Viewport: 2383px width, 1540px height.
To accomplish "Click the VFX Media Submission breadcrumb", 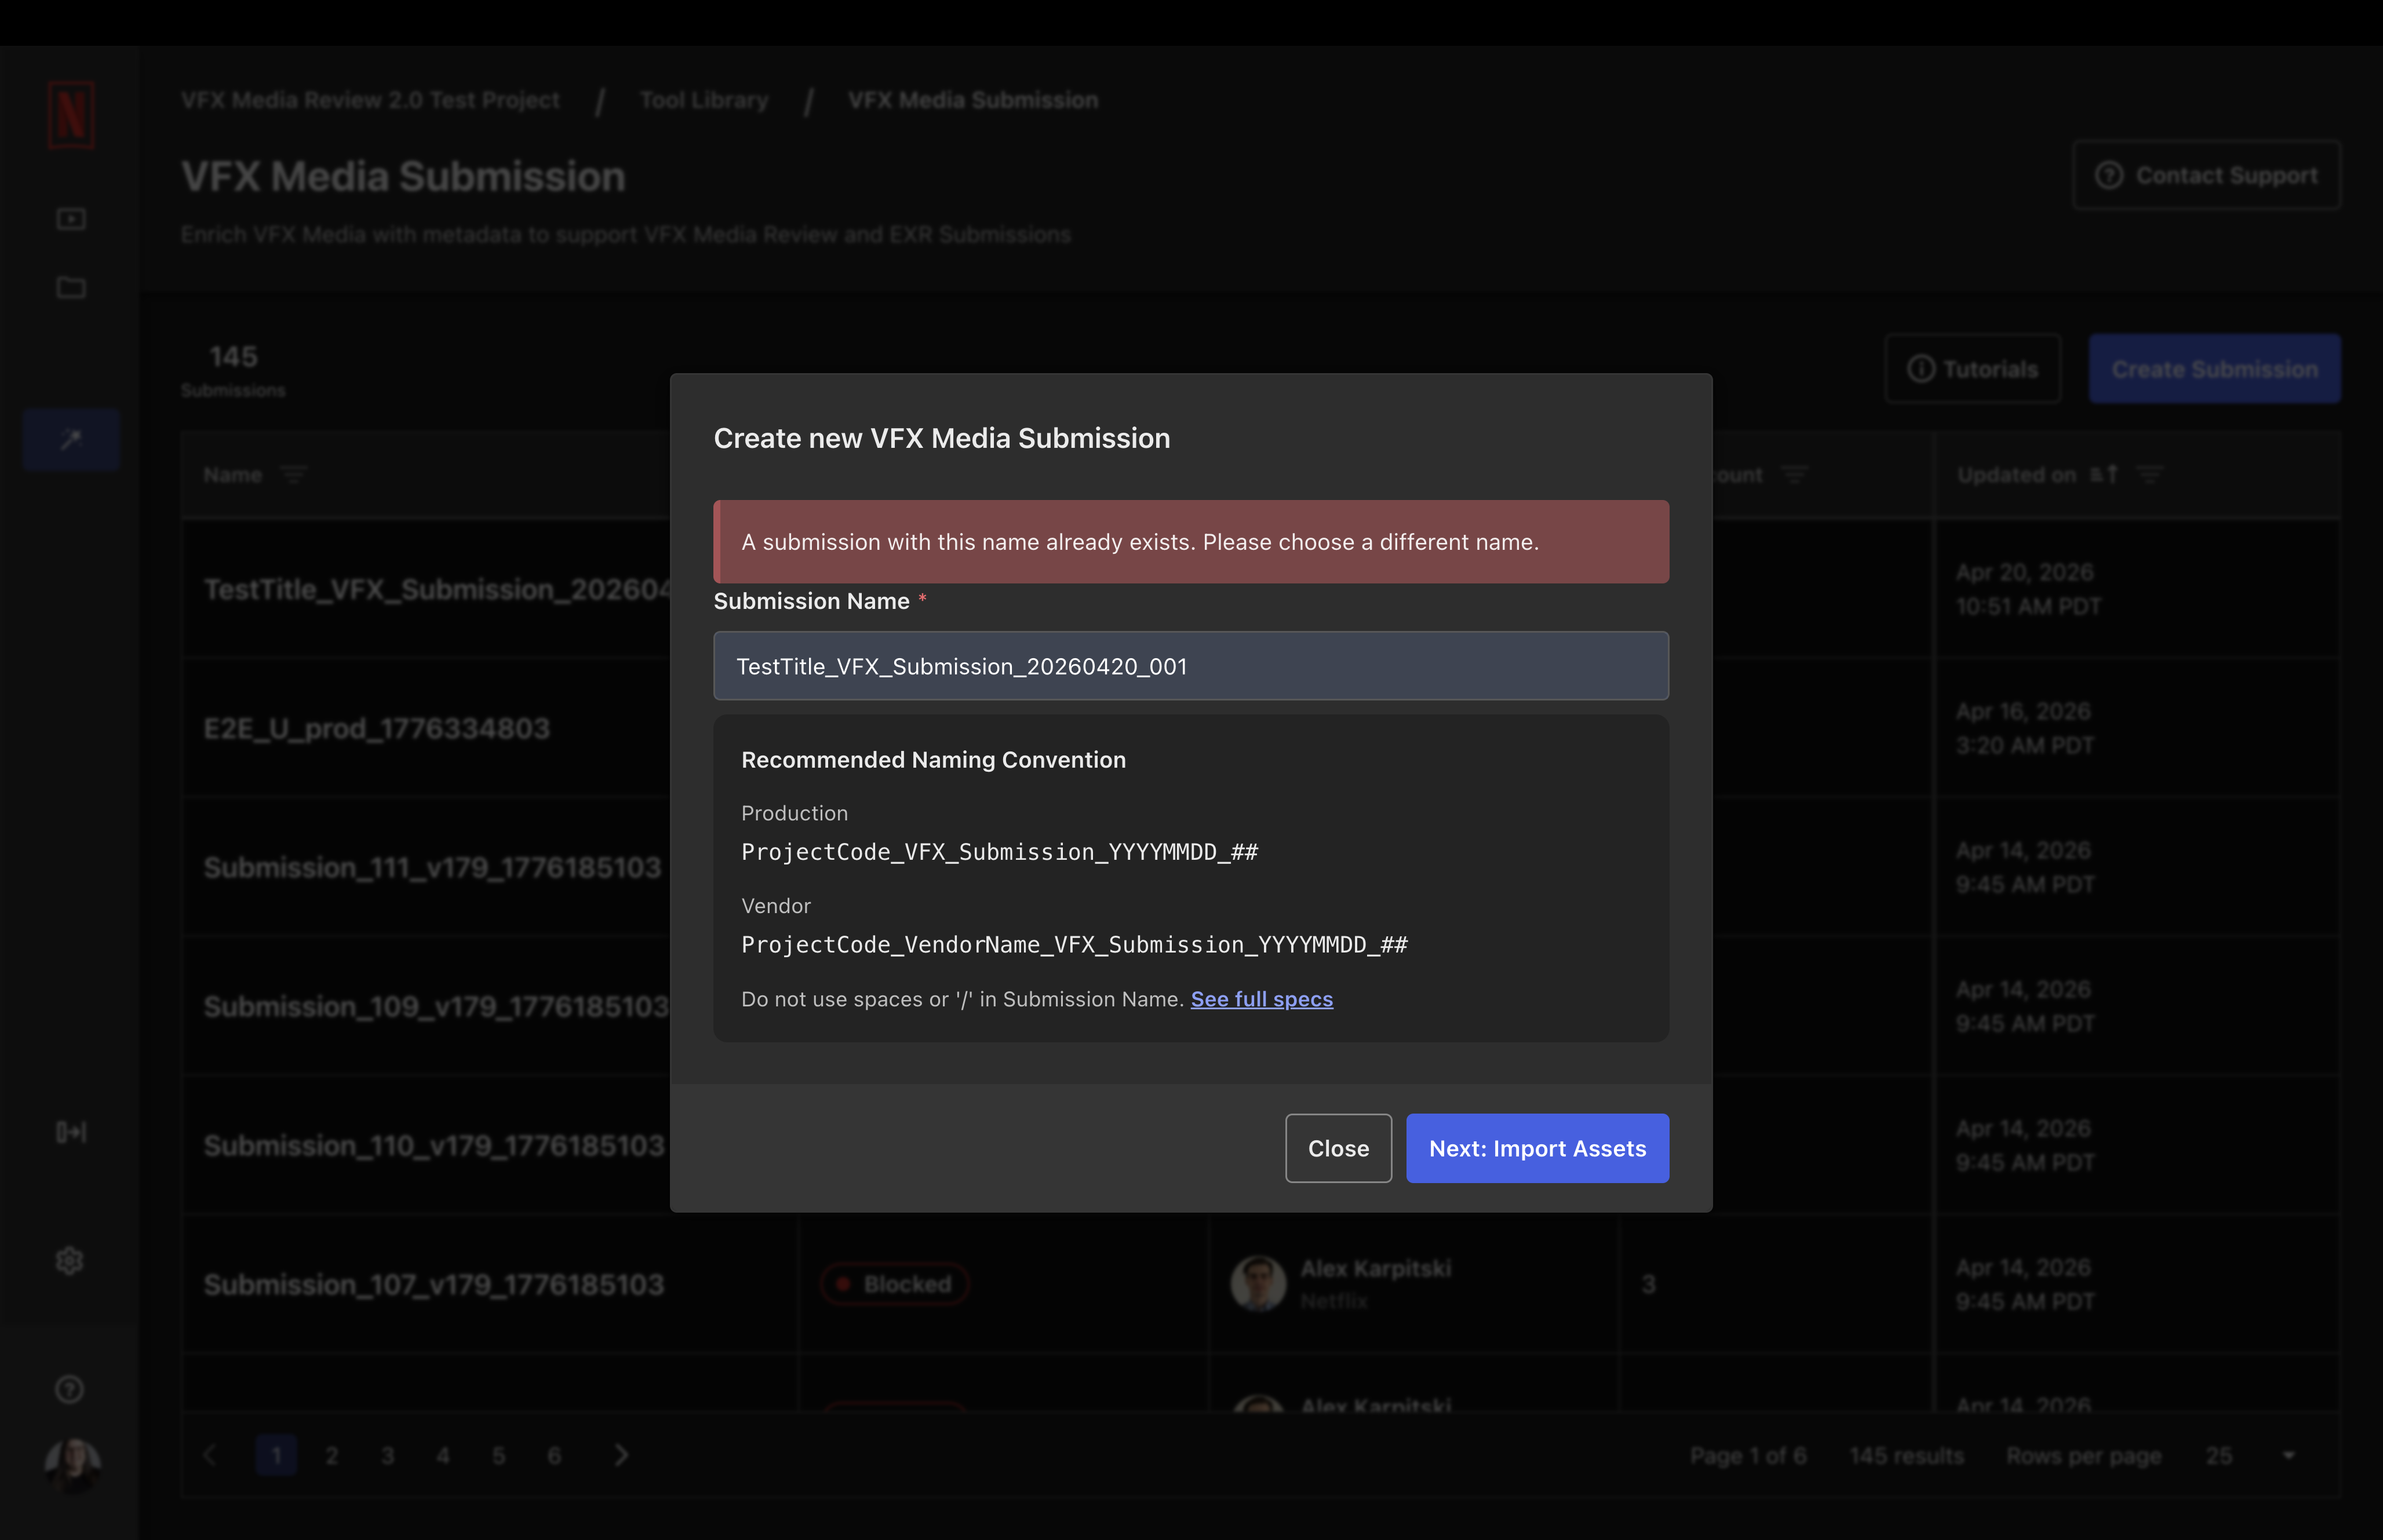I will (973, 100).
